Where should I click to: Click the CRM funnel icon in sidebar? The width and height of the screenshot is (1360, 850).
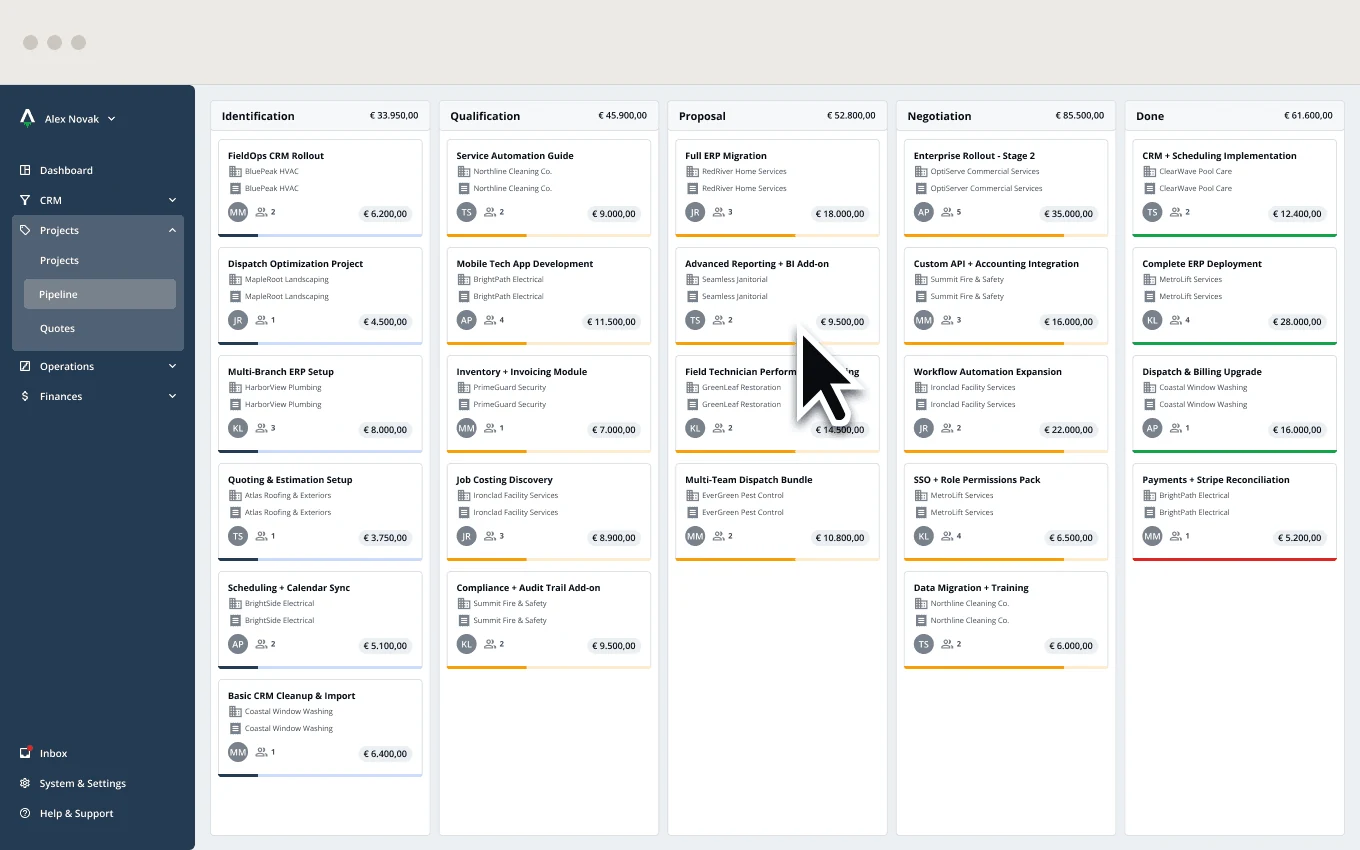(26, 200)
